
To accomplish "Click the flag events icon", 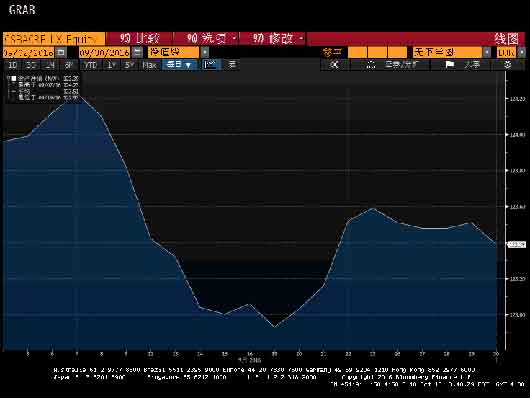I will pos(449,65).
